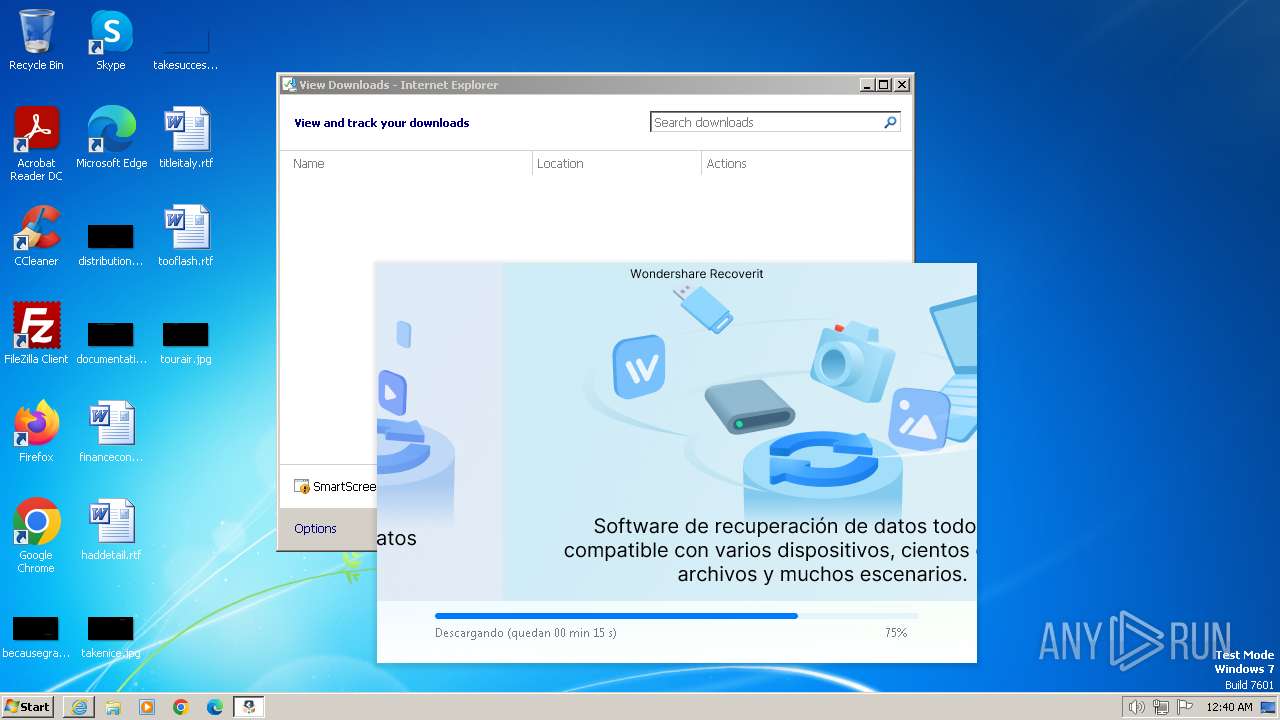Open the takenice.jpg image file
Image resolution: width=1280 pixels, height=720 pixels.
coord(111,636)
